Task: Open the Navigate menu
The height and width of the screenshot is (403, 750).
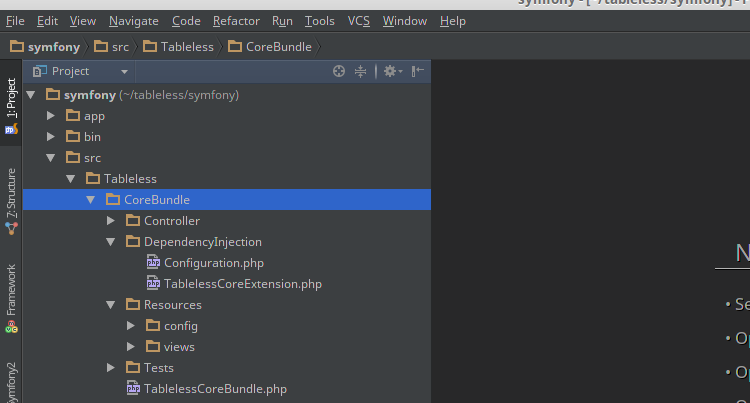Action: pyautogui.click(x=133, y=21)
